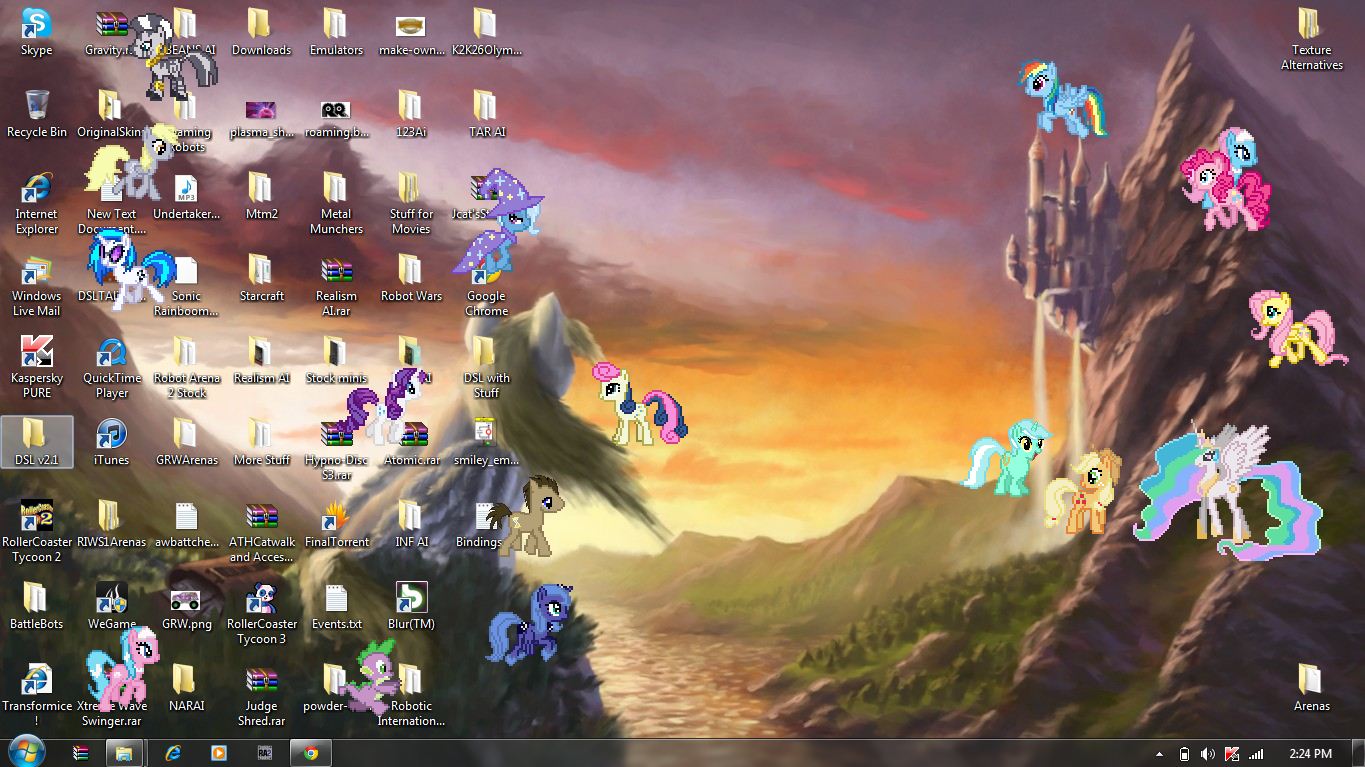Select the DSL with Stuff folder
This screenshot has height=767, width=1365.
tap(486, 367)
